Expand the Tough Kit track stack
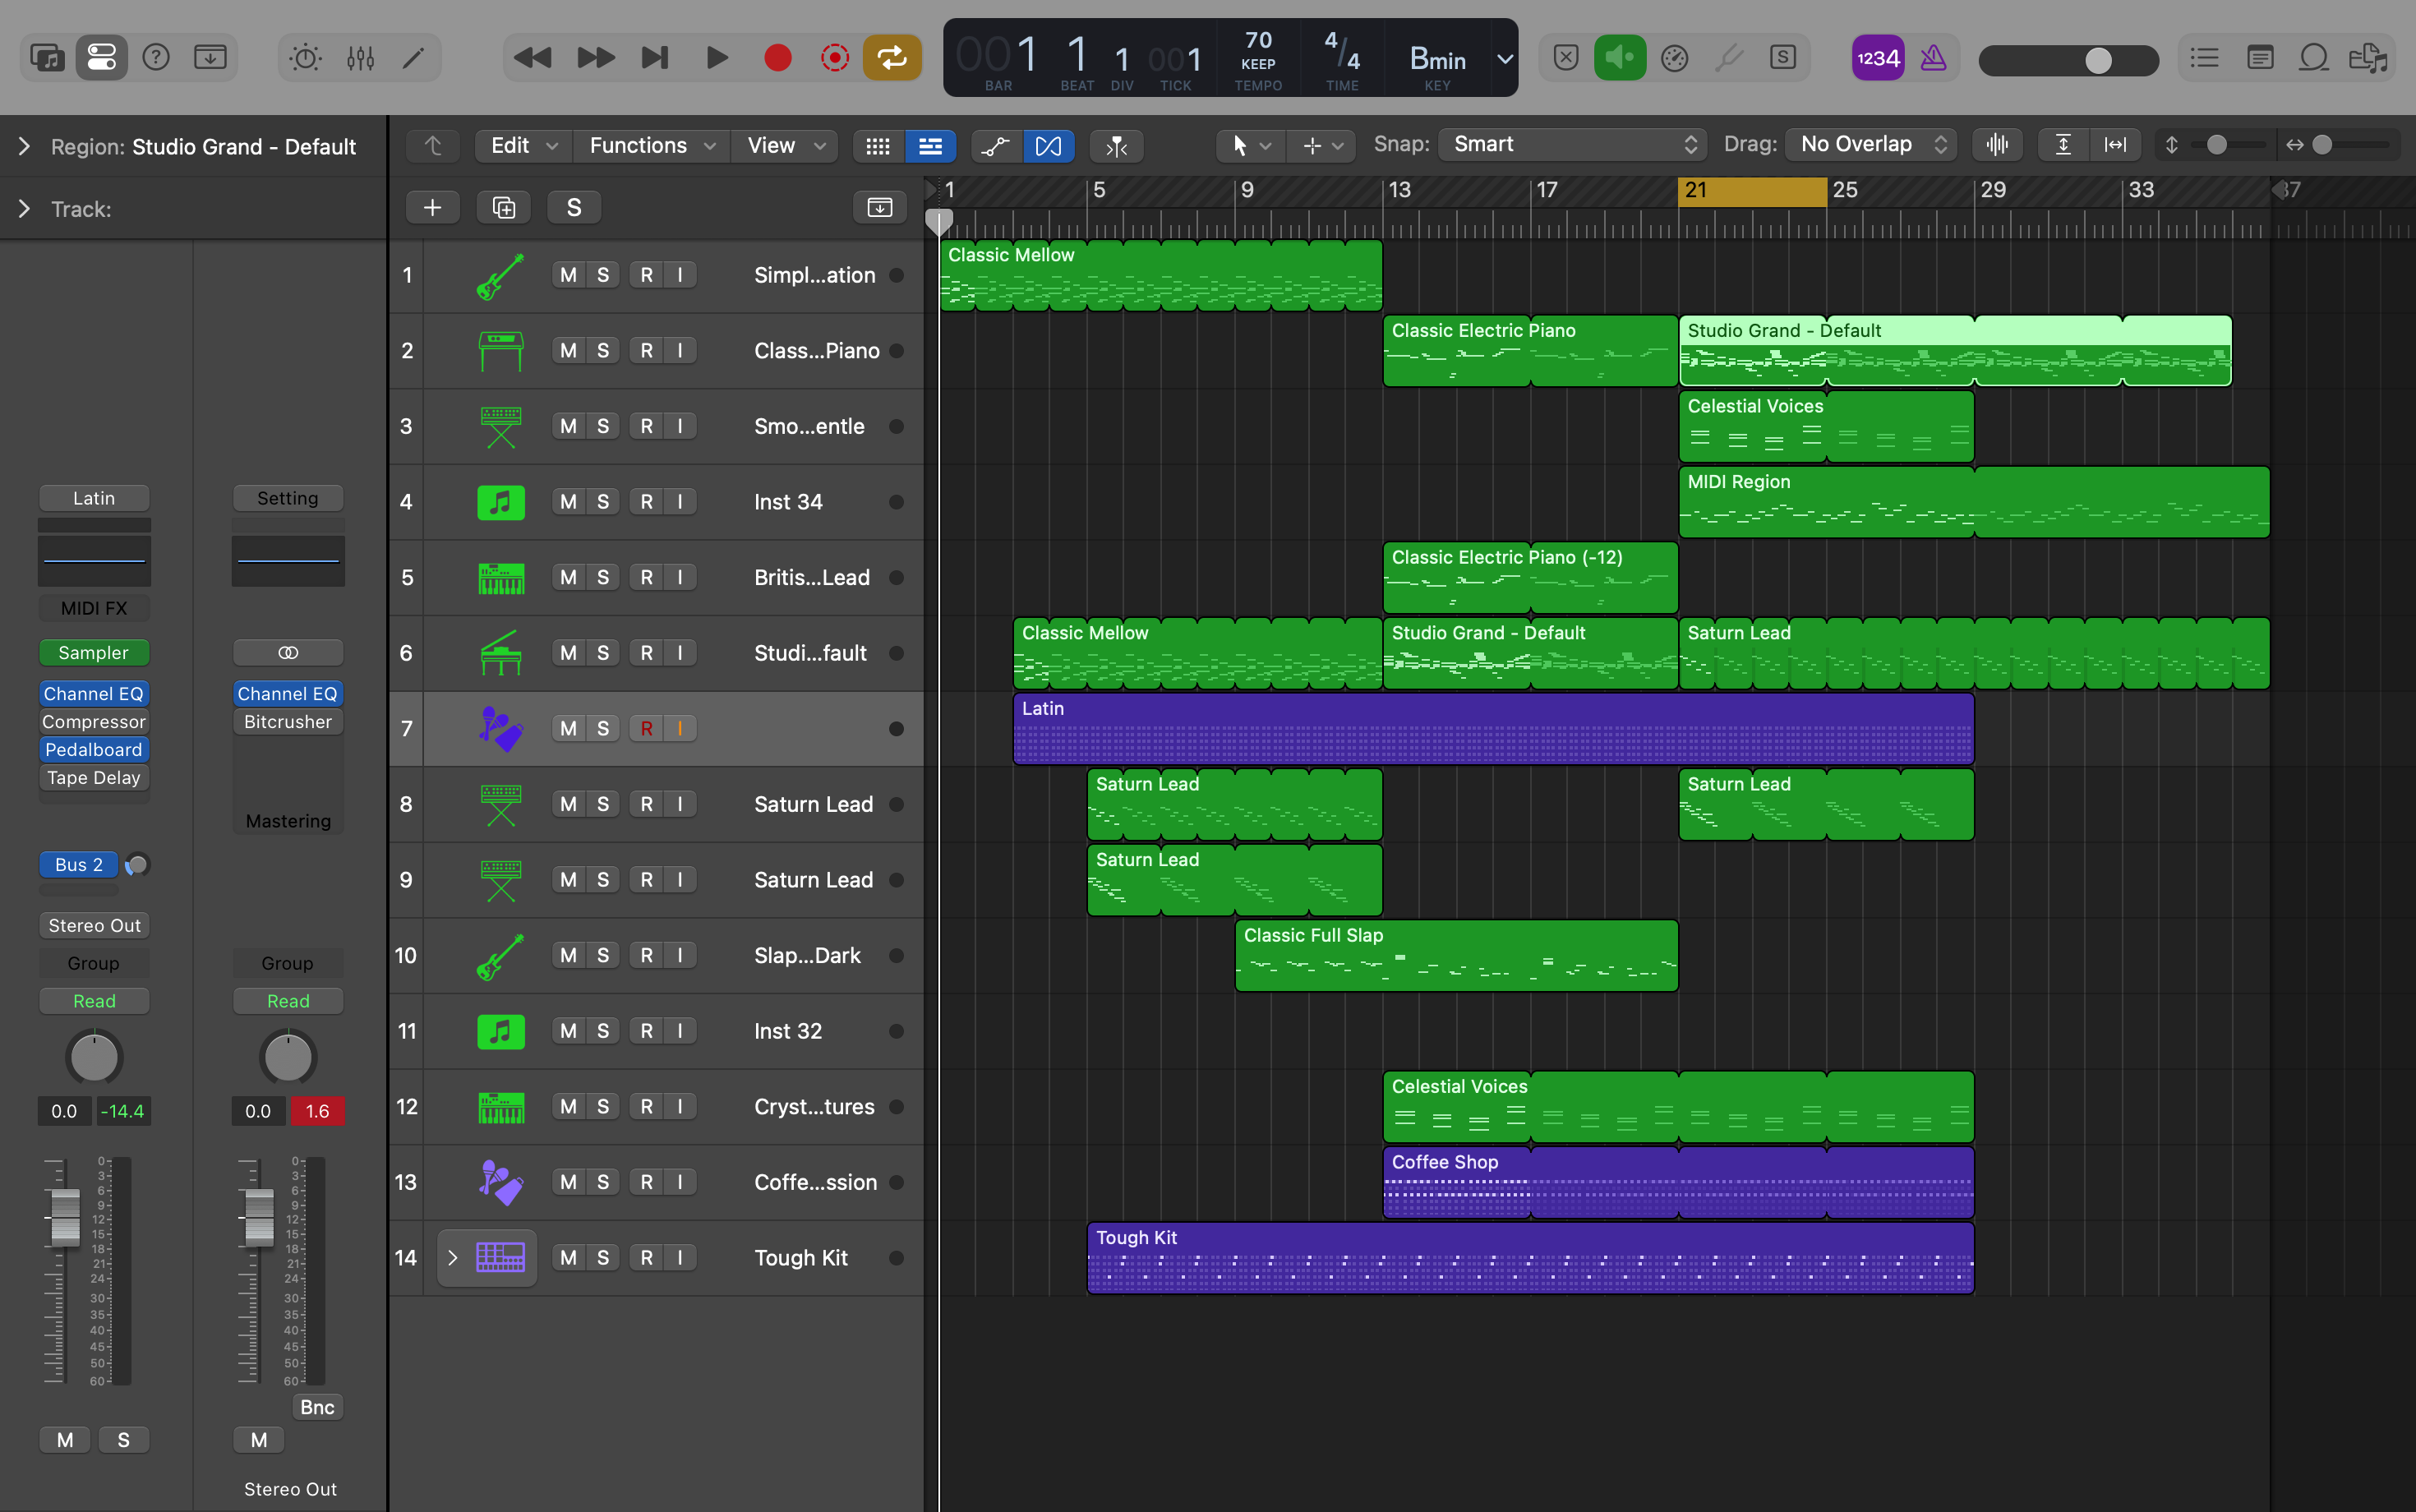Screen dimensions: 2416x1512 coord(452,1257)
